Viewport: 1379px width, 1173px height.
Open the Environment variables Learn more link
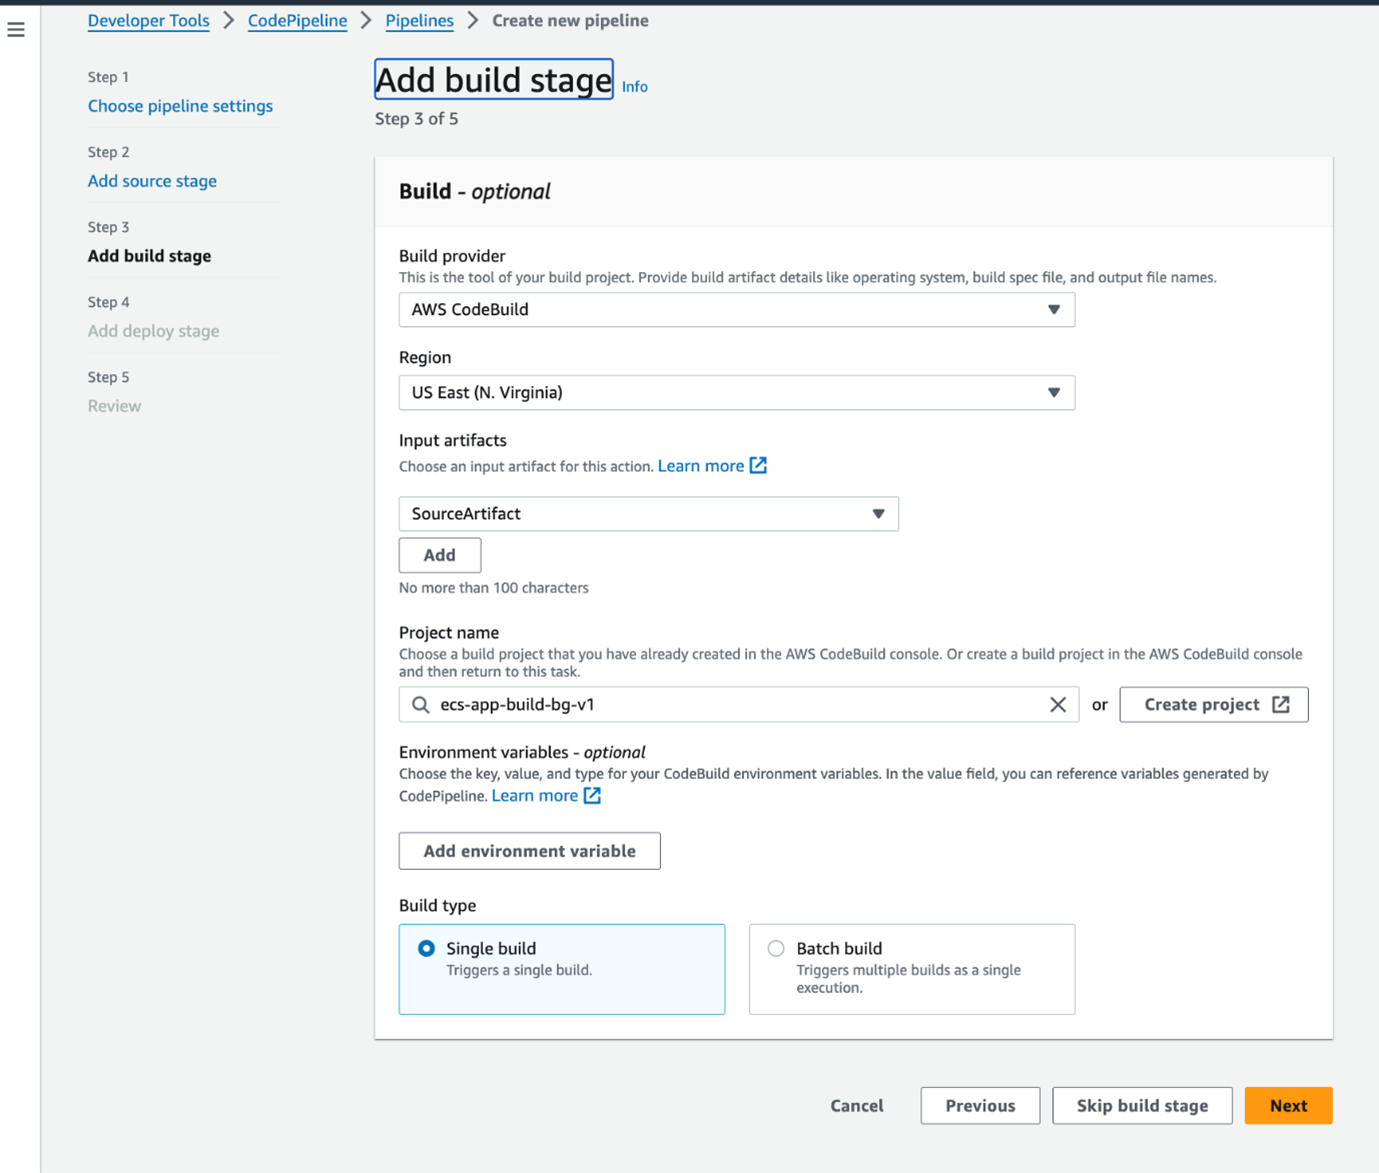pyautogui.click(x=535, y=796)
